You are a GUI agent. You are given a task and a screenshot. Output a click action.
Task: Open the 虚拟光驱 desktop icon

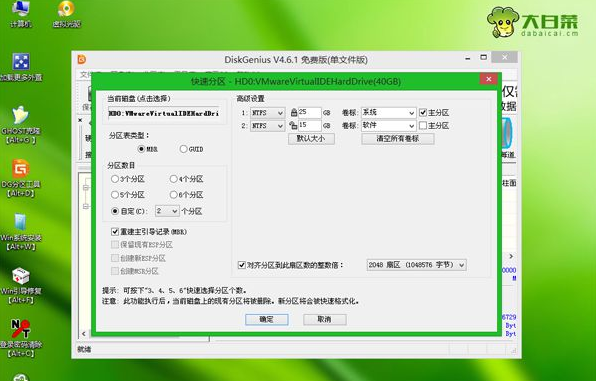tap(67, 14)
